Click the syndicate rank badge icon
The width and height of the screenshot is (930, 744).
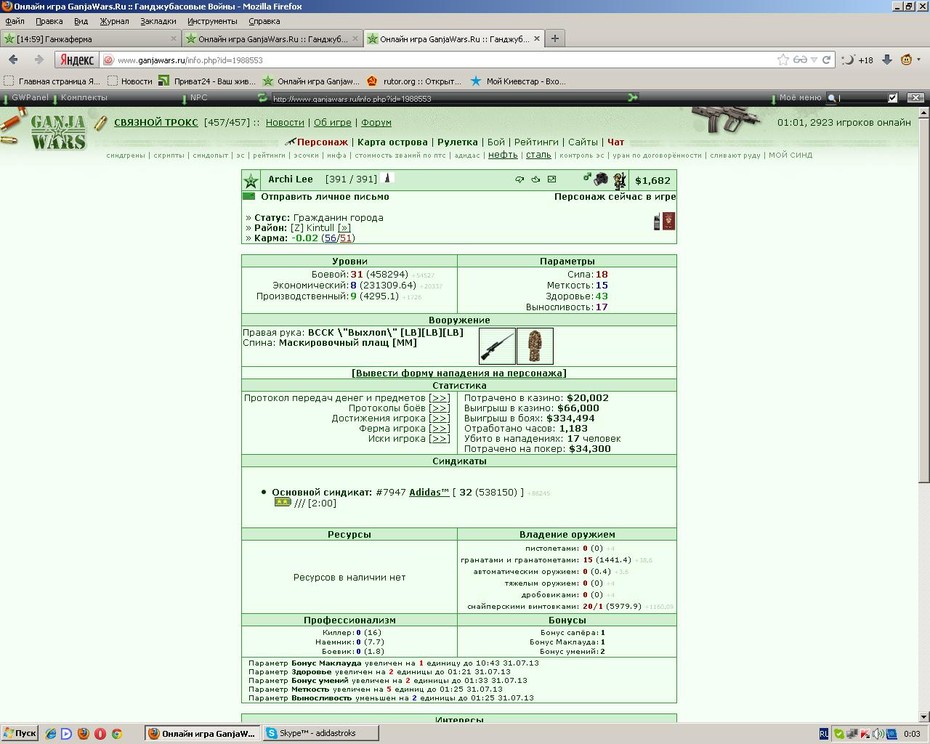click(x=282, y=503)
